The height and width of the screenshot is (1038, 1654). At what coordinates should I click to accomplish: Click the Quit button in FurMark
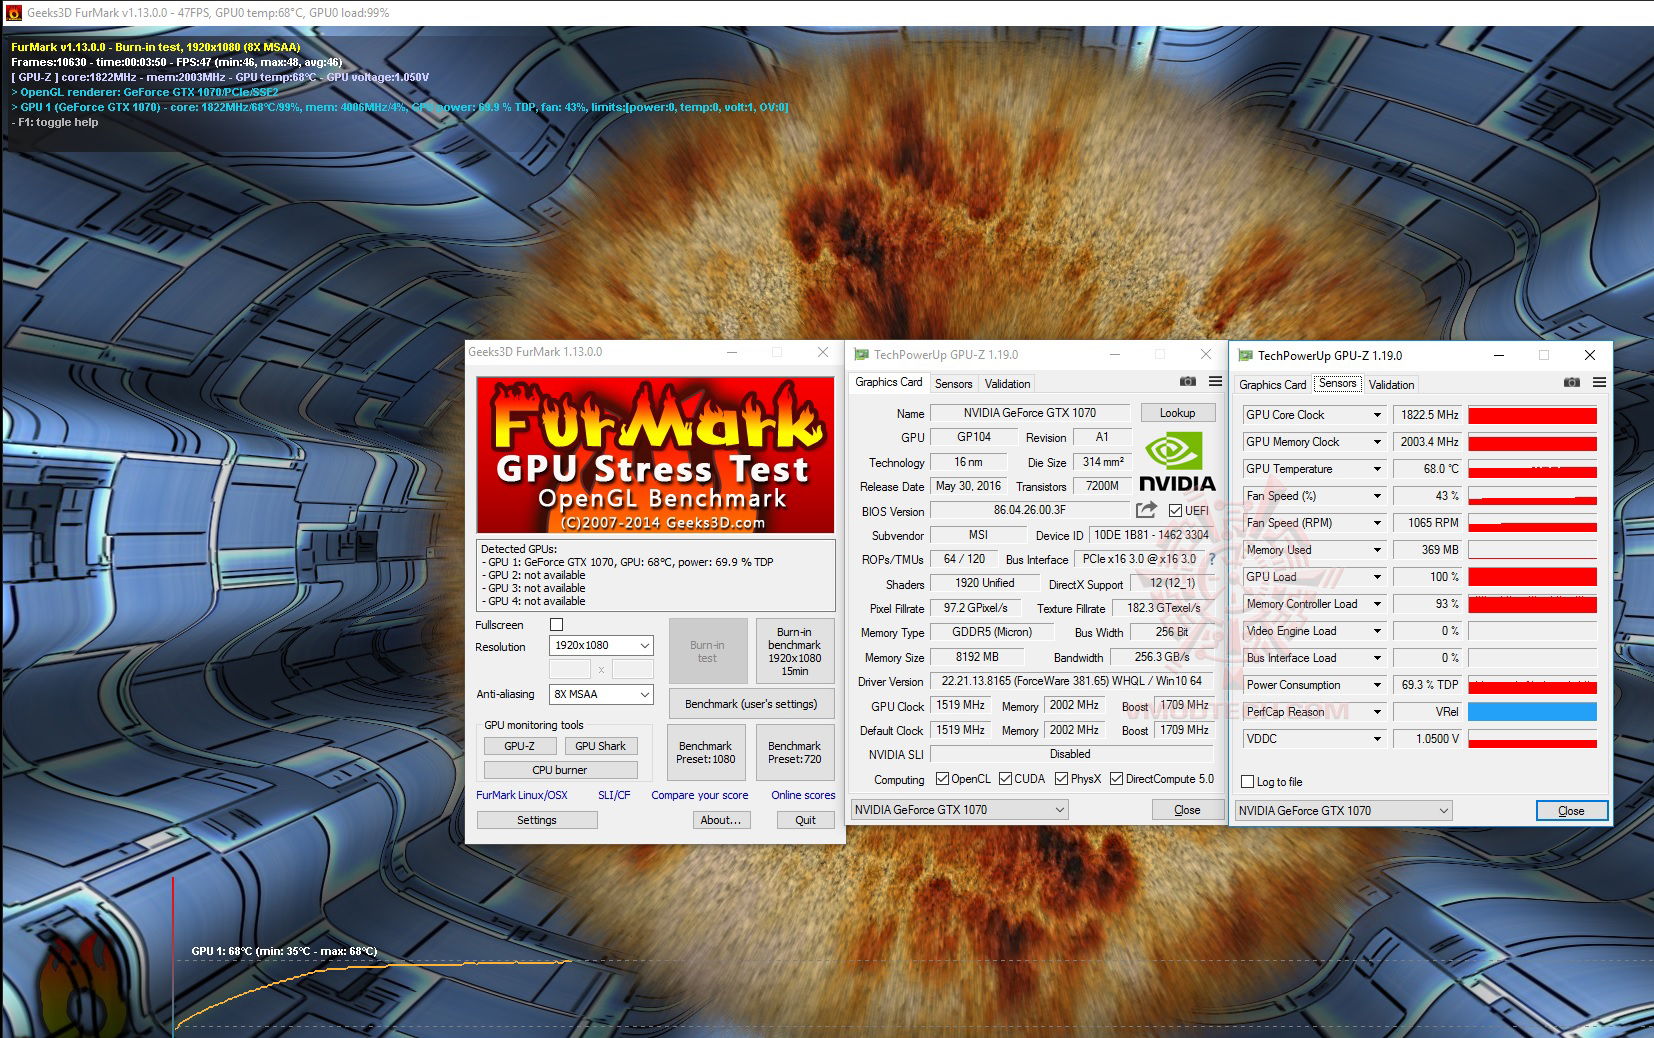pos(805,820)
